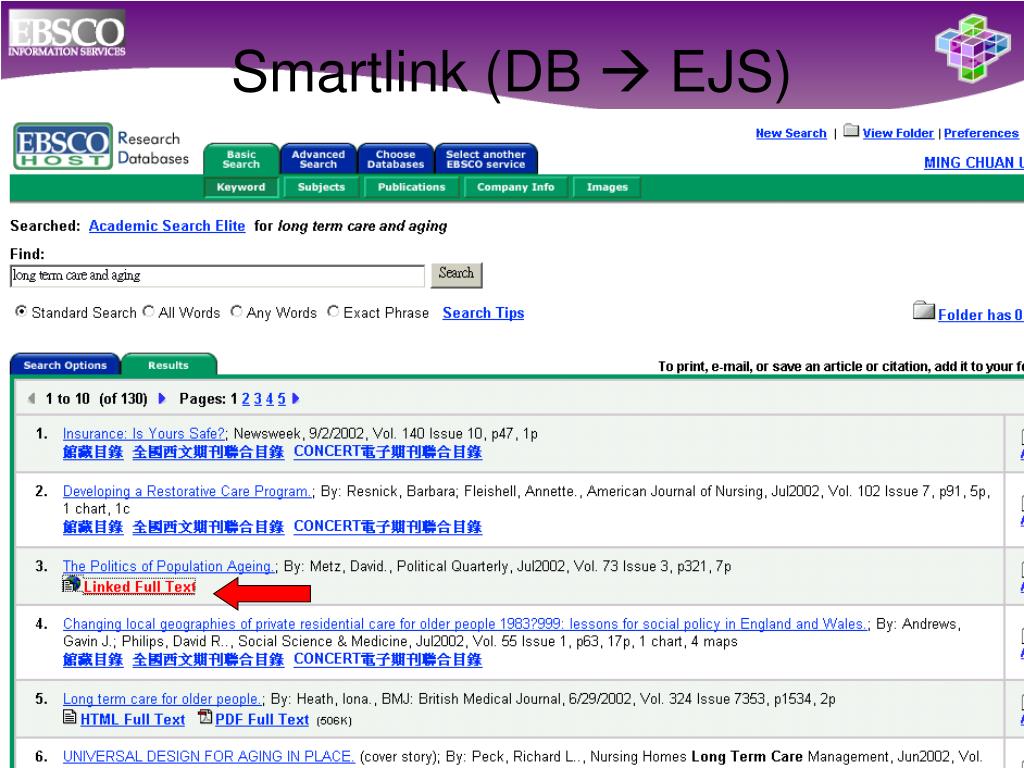1024x768 pixels.
Task: Click the PDF Full Text link
Action: pyautogui.click(x=262, y=720)
